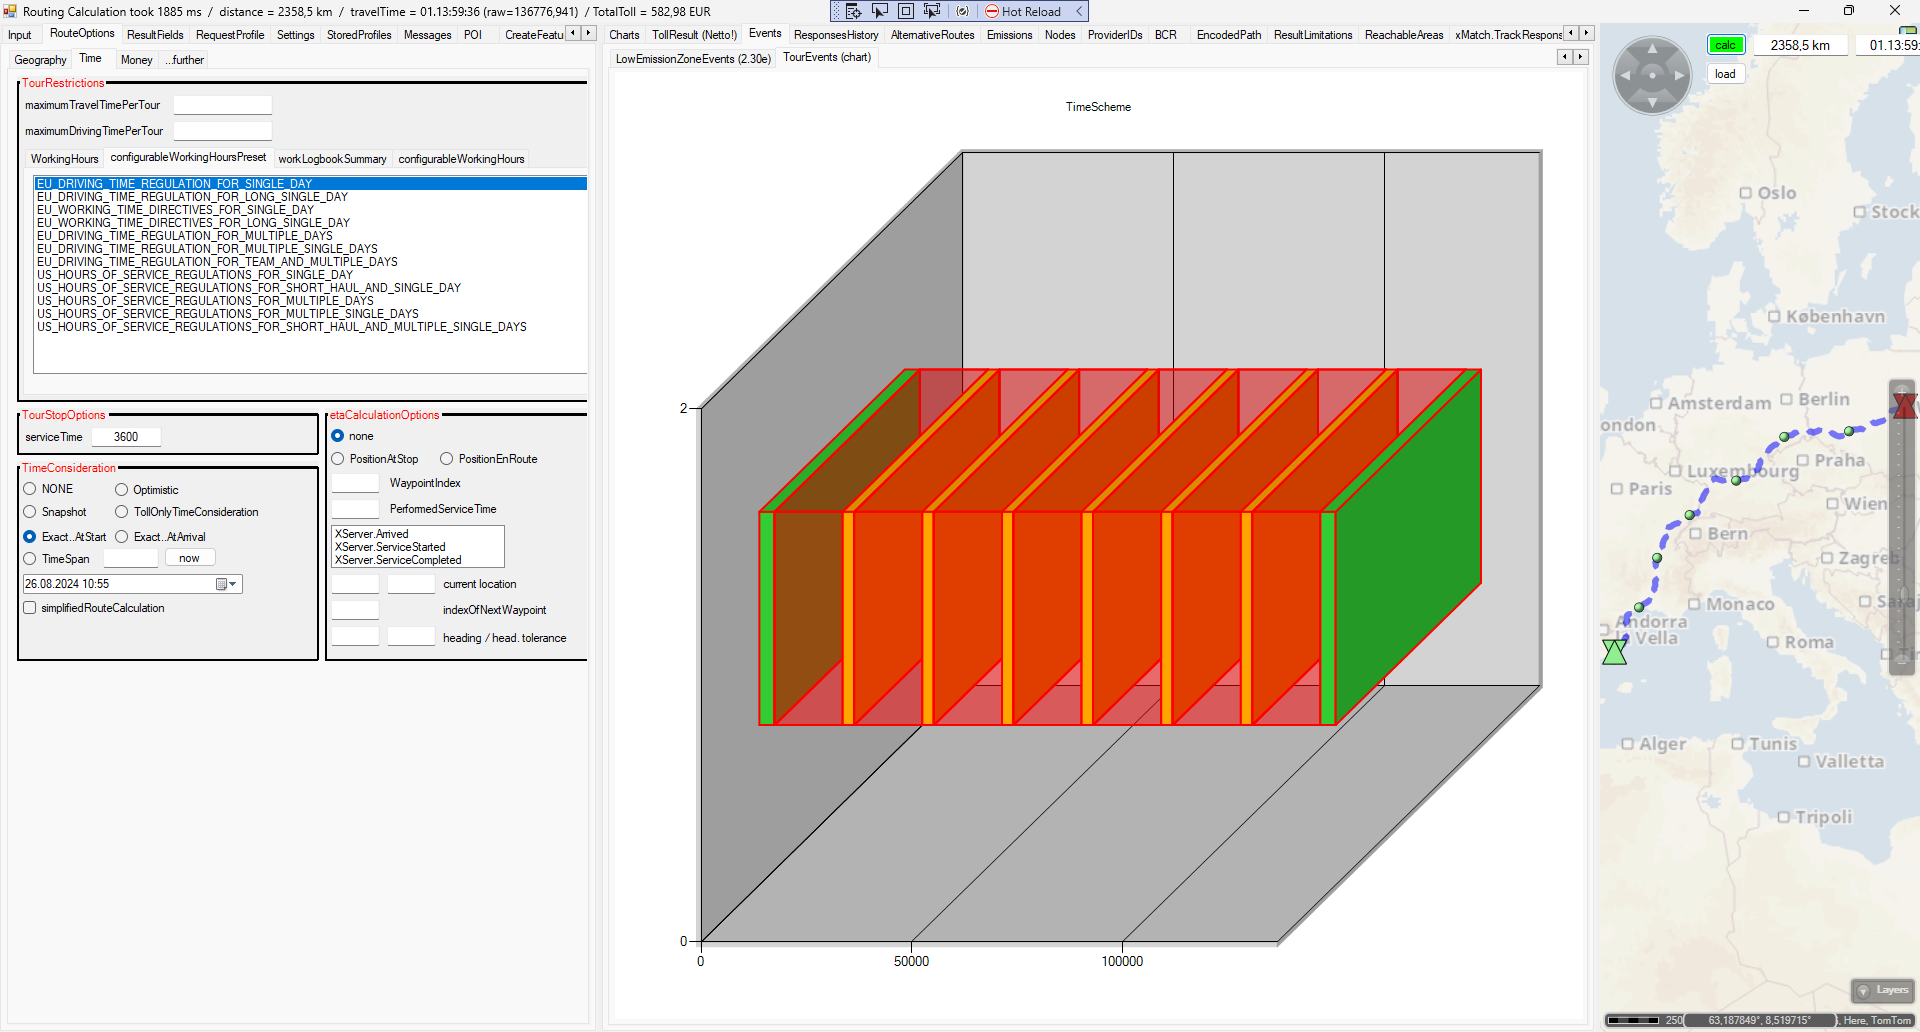
Task: Collapse the debug toolbar with chevron
Action: point(1079,11)
